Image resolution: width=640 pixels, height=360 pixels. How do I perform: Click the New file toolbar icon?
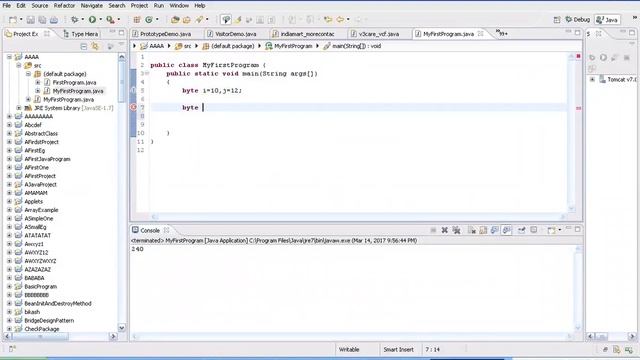point(13,20)
